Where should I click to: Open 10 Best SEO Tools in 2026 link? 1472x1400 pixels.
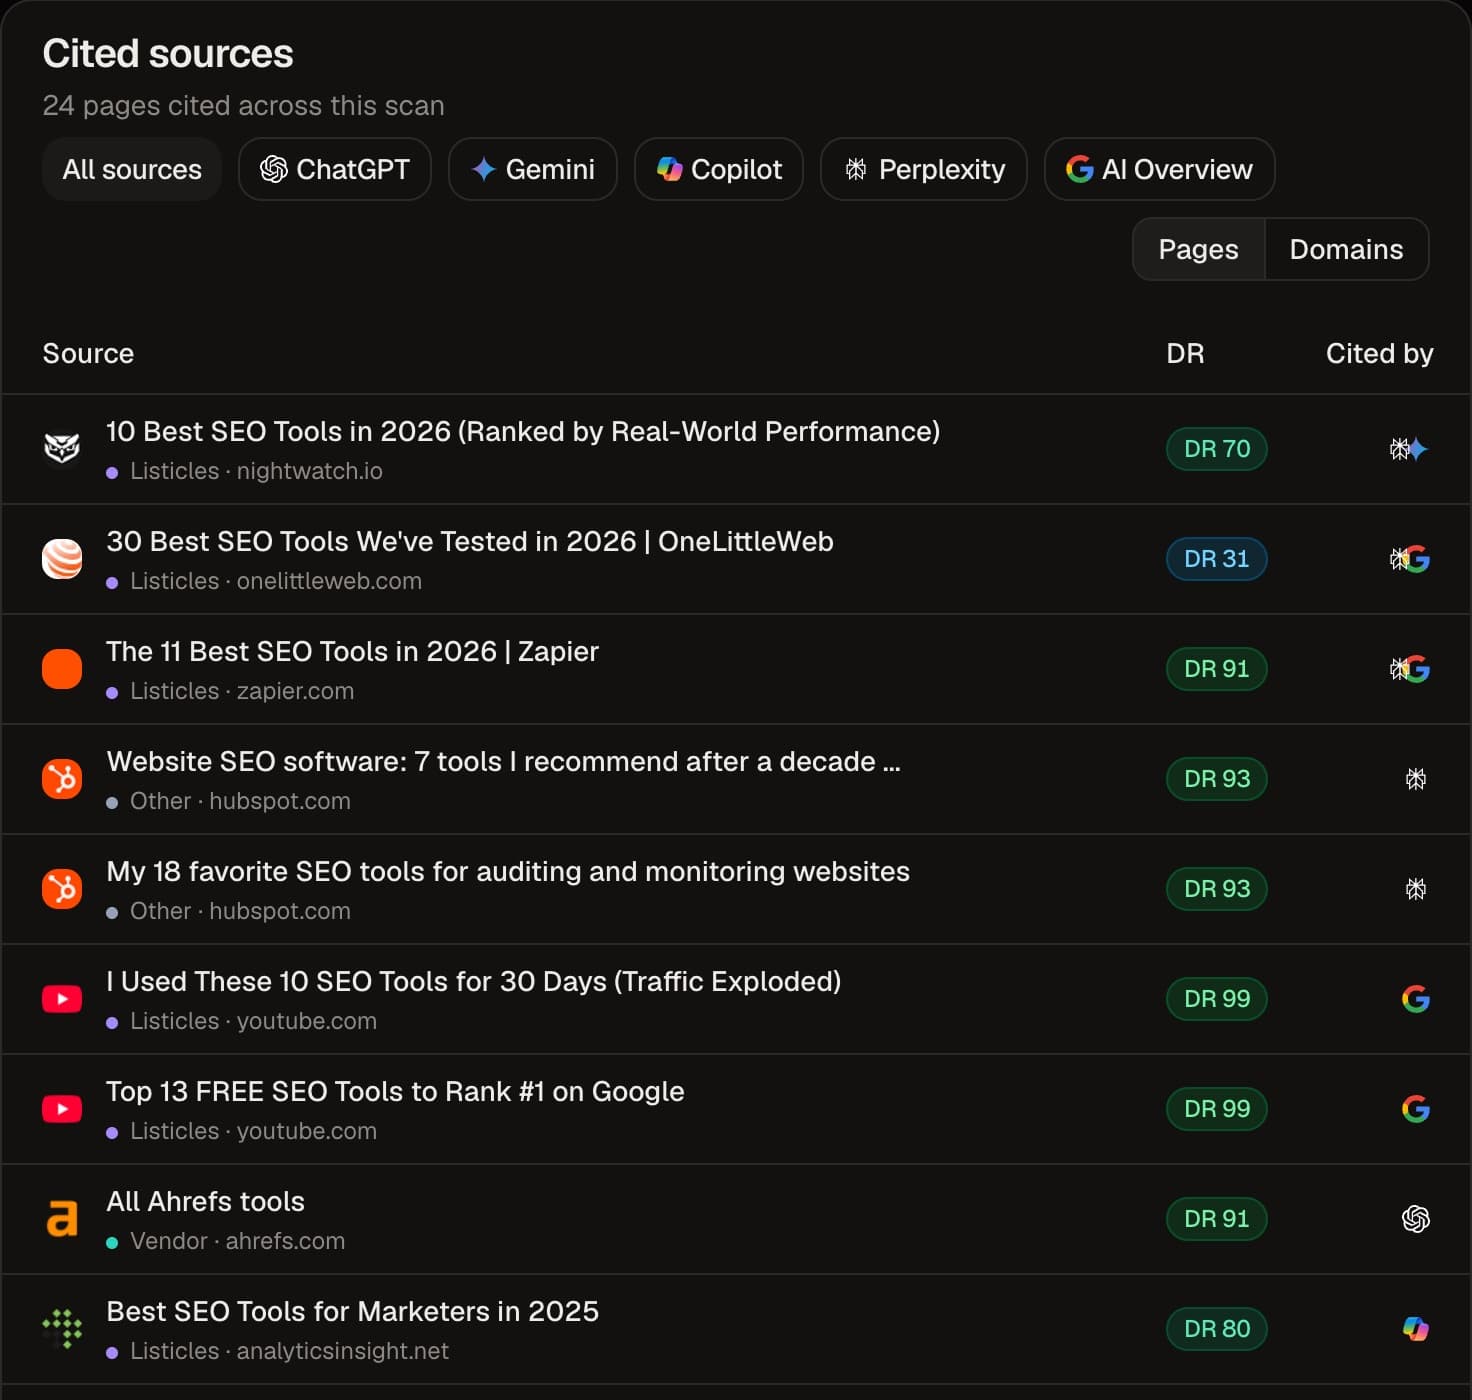523,431
